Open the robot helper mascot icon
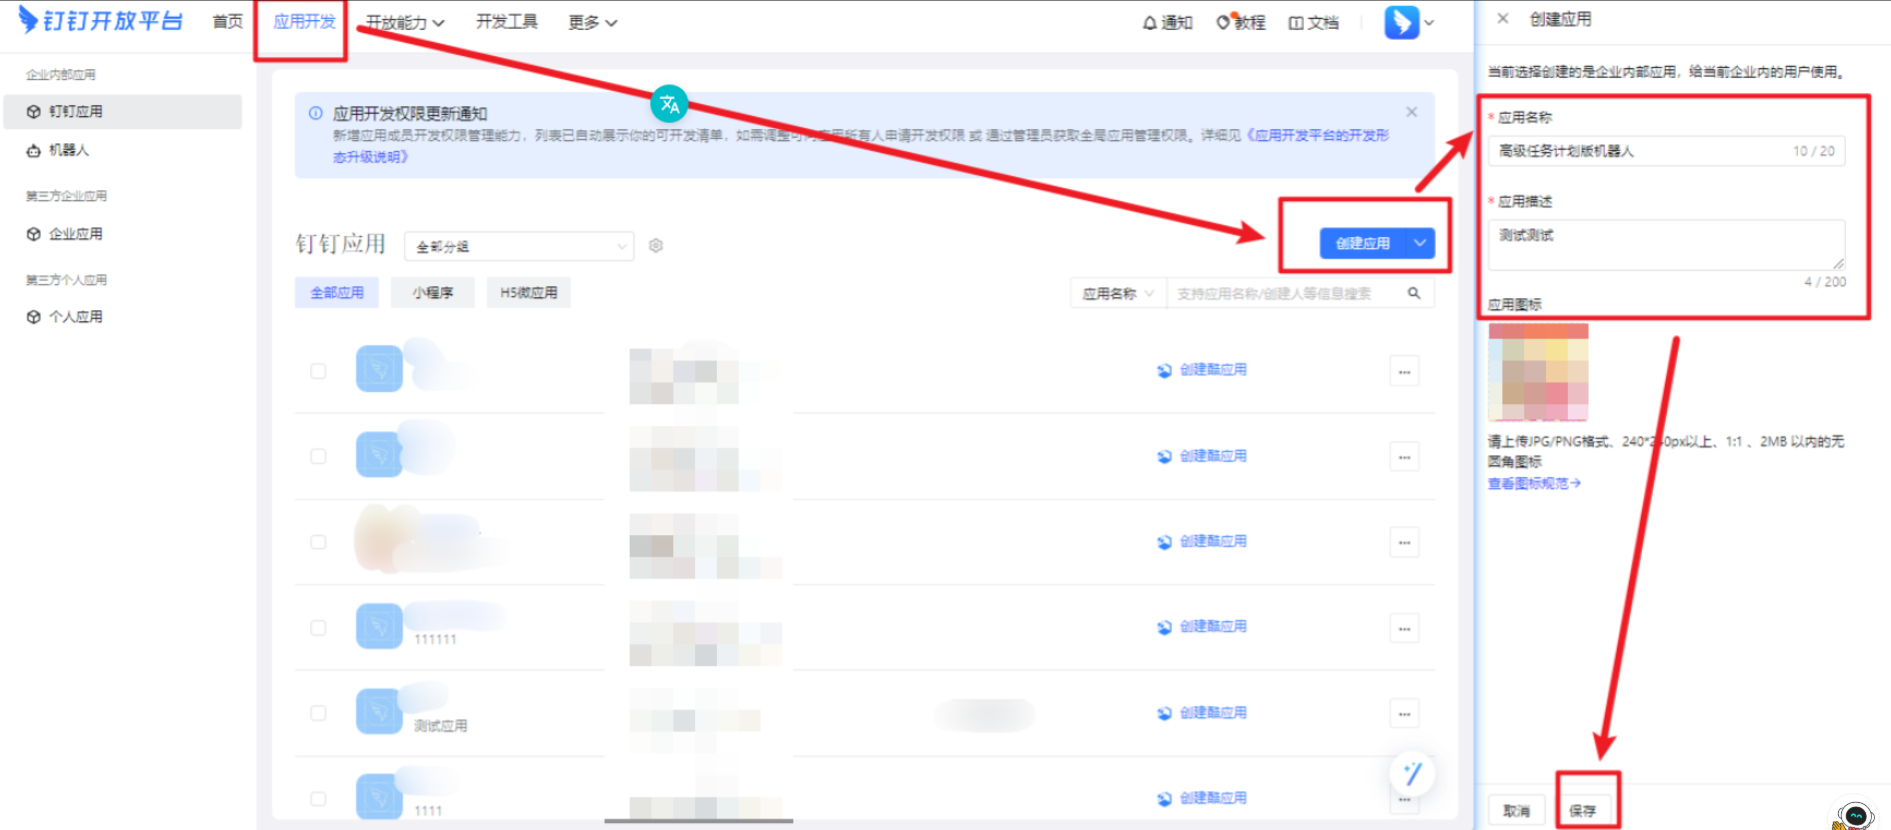 click(x=1855, y=814)
